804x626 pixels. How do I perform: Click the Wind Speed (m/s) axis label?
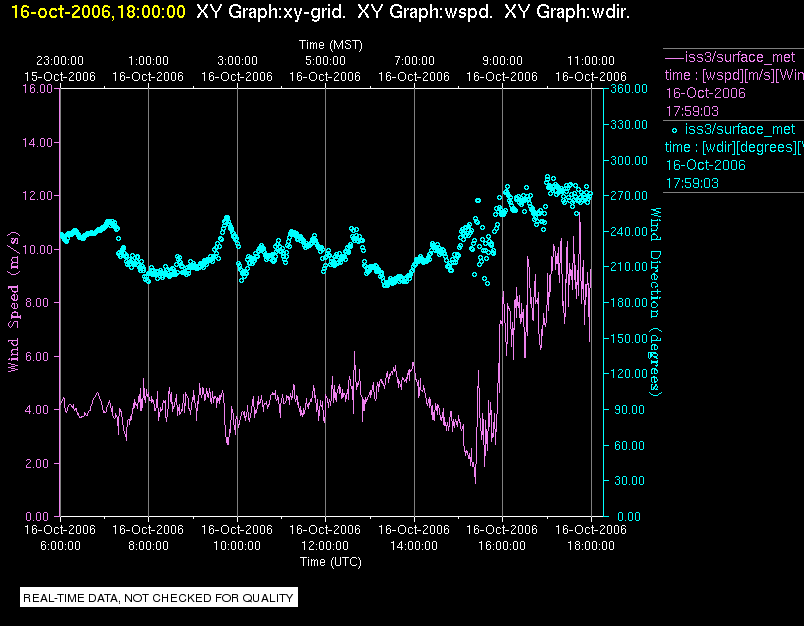tap(14, 302)
